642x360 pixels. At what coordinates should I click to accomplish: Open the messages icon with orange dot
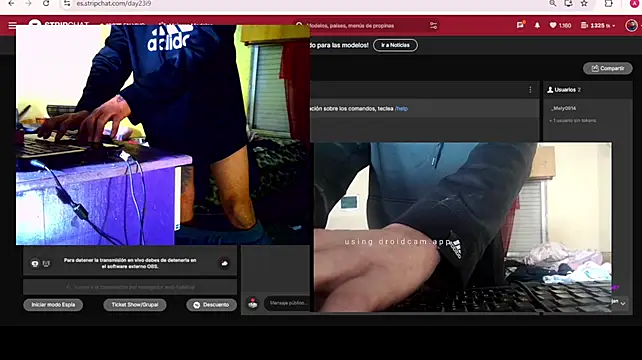coord(520,25)
